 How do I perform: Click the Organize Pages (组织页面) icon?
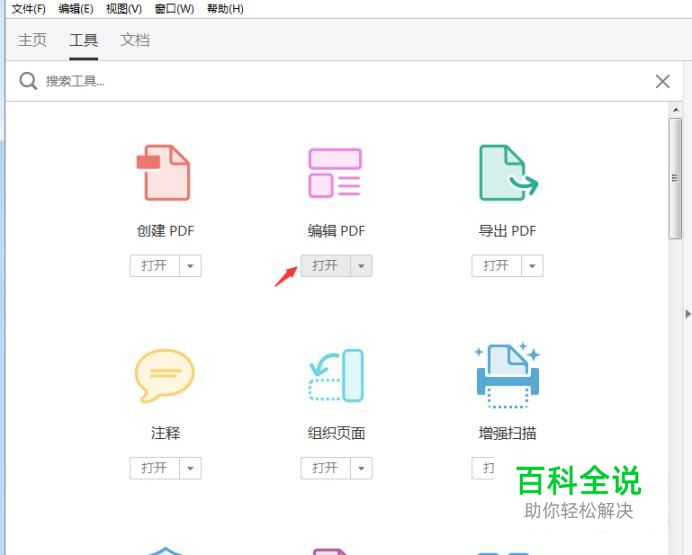tap(336, 375)
